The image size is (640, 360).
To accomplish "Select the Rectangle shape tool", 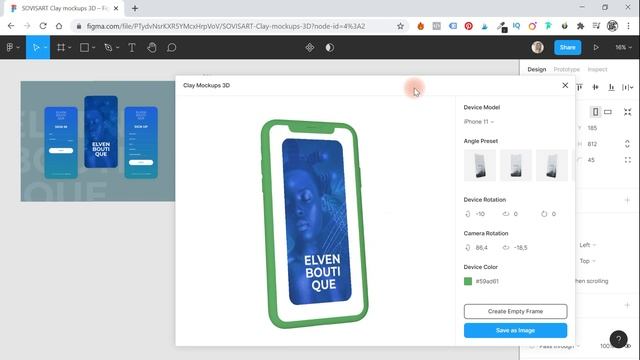I will click(84, 48).
